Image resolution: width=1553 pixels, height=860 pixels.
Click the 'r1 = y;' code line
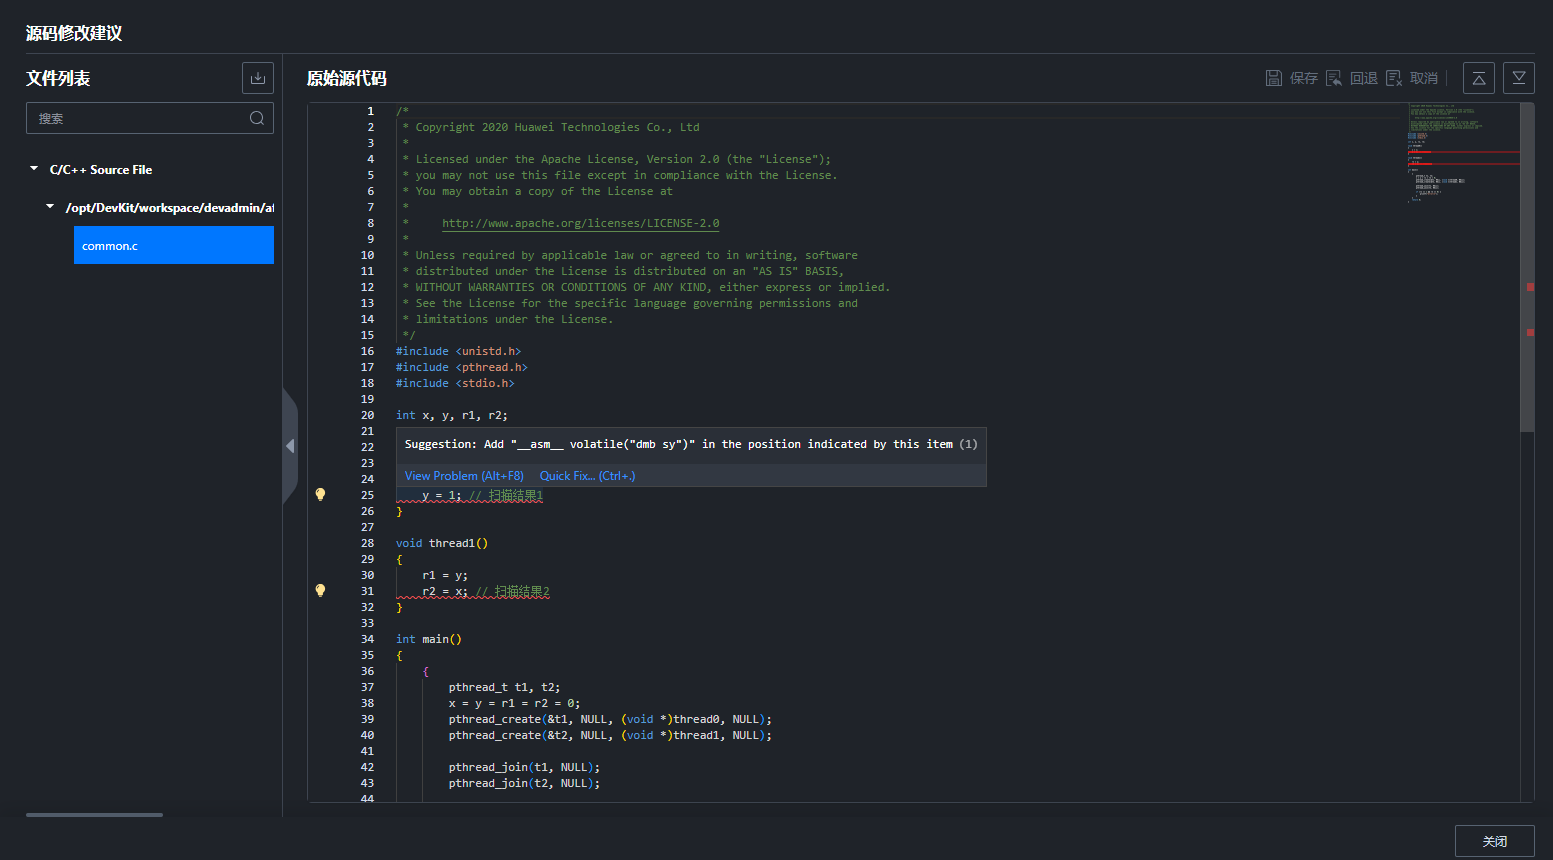[x=445, y=575]
